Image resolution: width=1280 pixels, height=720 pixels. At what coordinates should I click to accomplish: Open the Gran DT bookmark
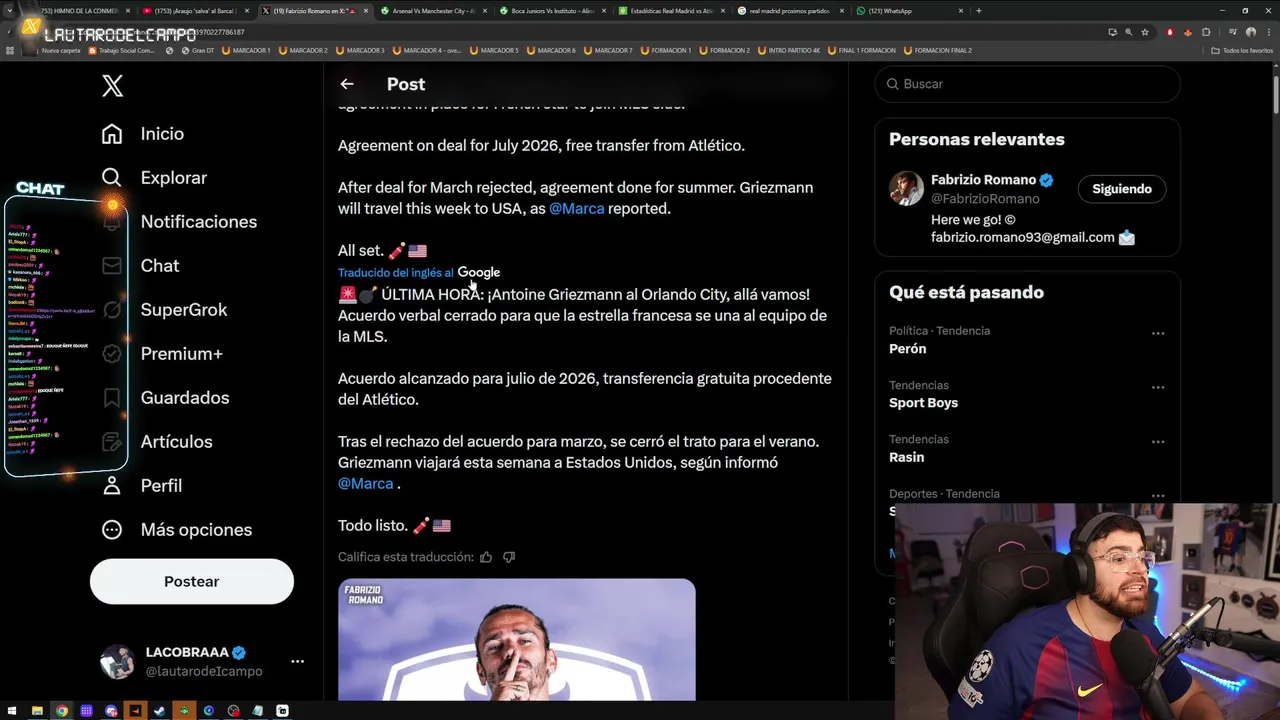pyautogui.click(x=198, y=50)
